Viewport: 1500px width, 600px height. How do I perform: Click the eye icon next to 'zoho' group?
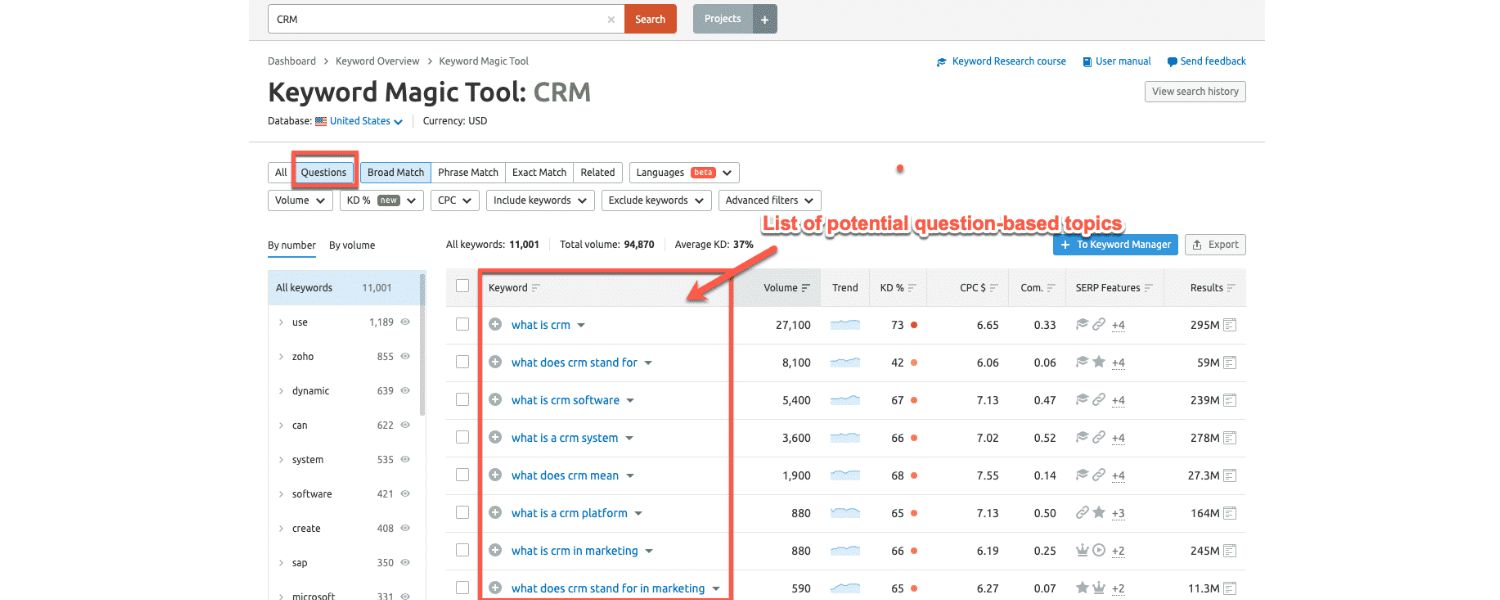[x=405, y=357]
